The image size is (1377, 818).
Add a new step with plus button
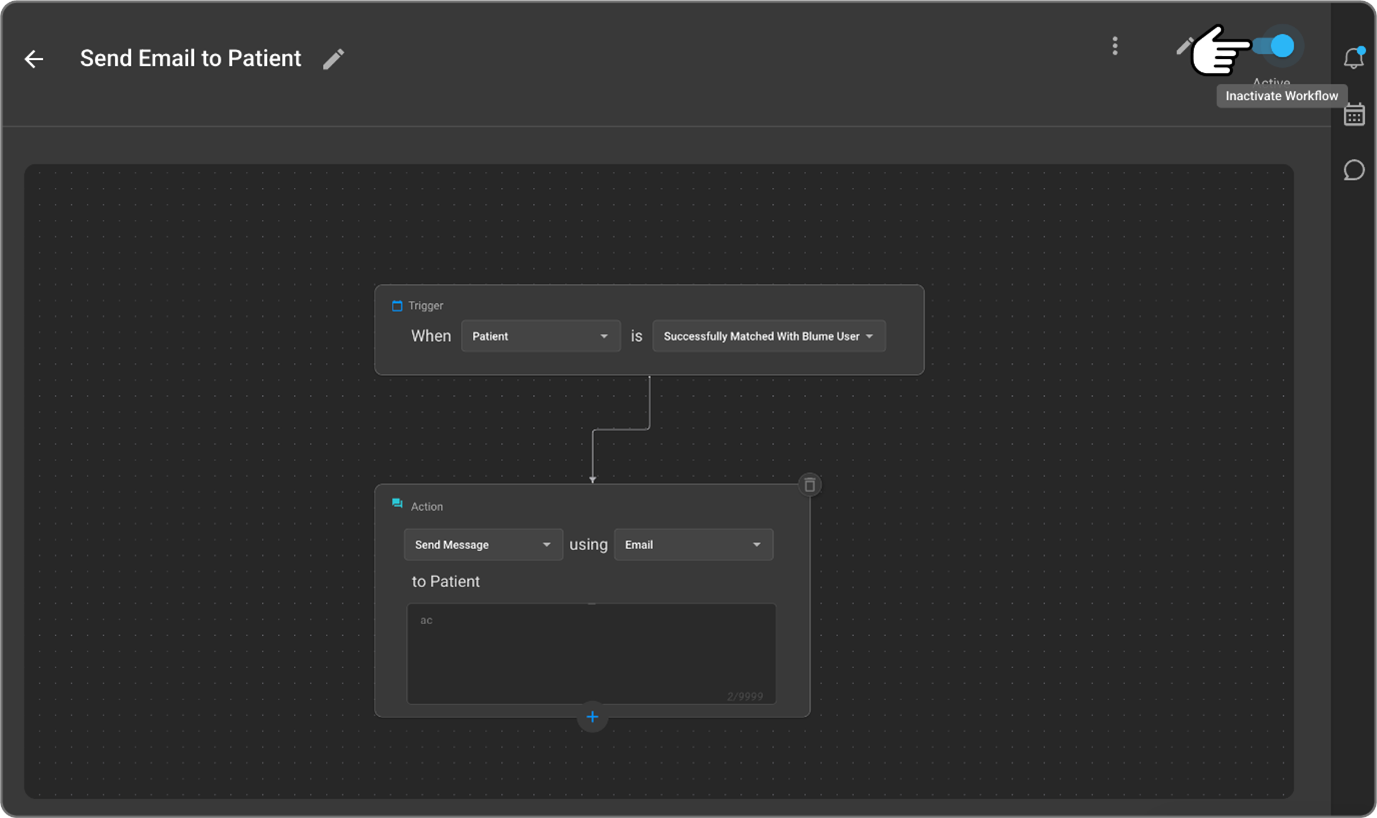coord(592,717)
